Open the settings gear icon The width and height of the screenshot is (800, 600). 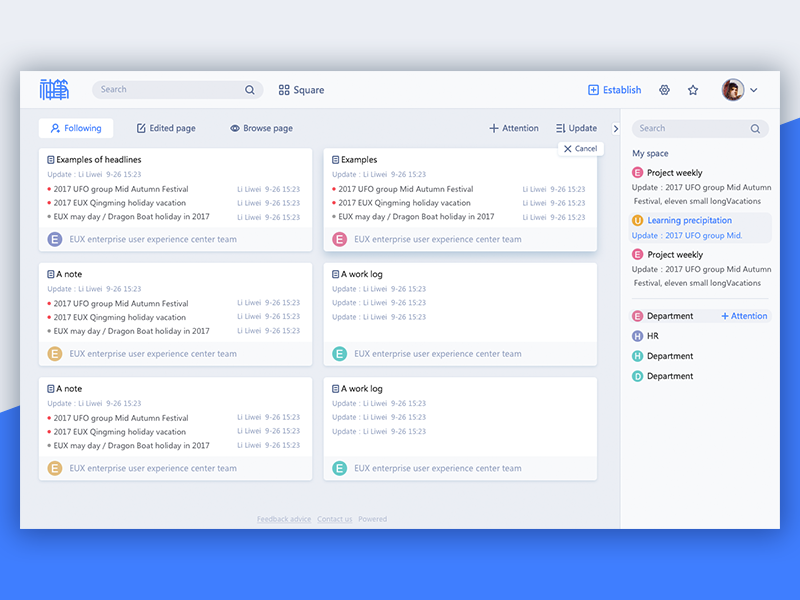664,90
